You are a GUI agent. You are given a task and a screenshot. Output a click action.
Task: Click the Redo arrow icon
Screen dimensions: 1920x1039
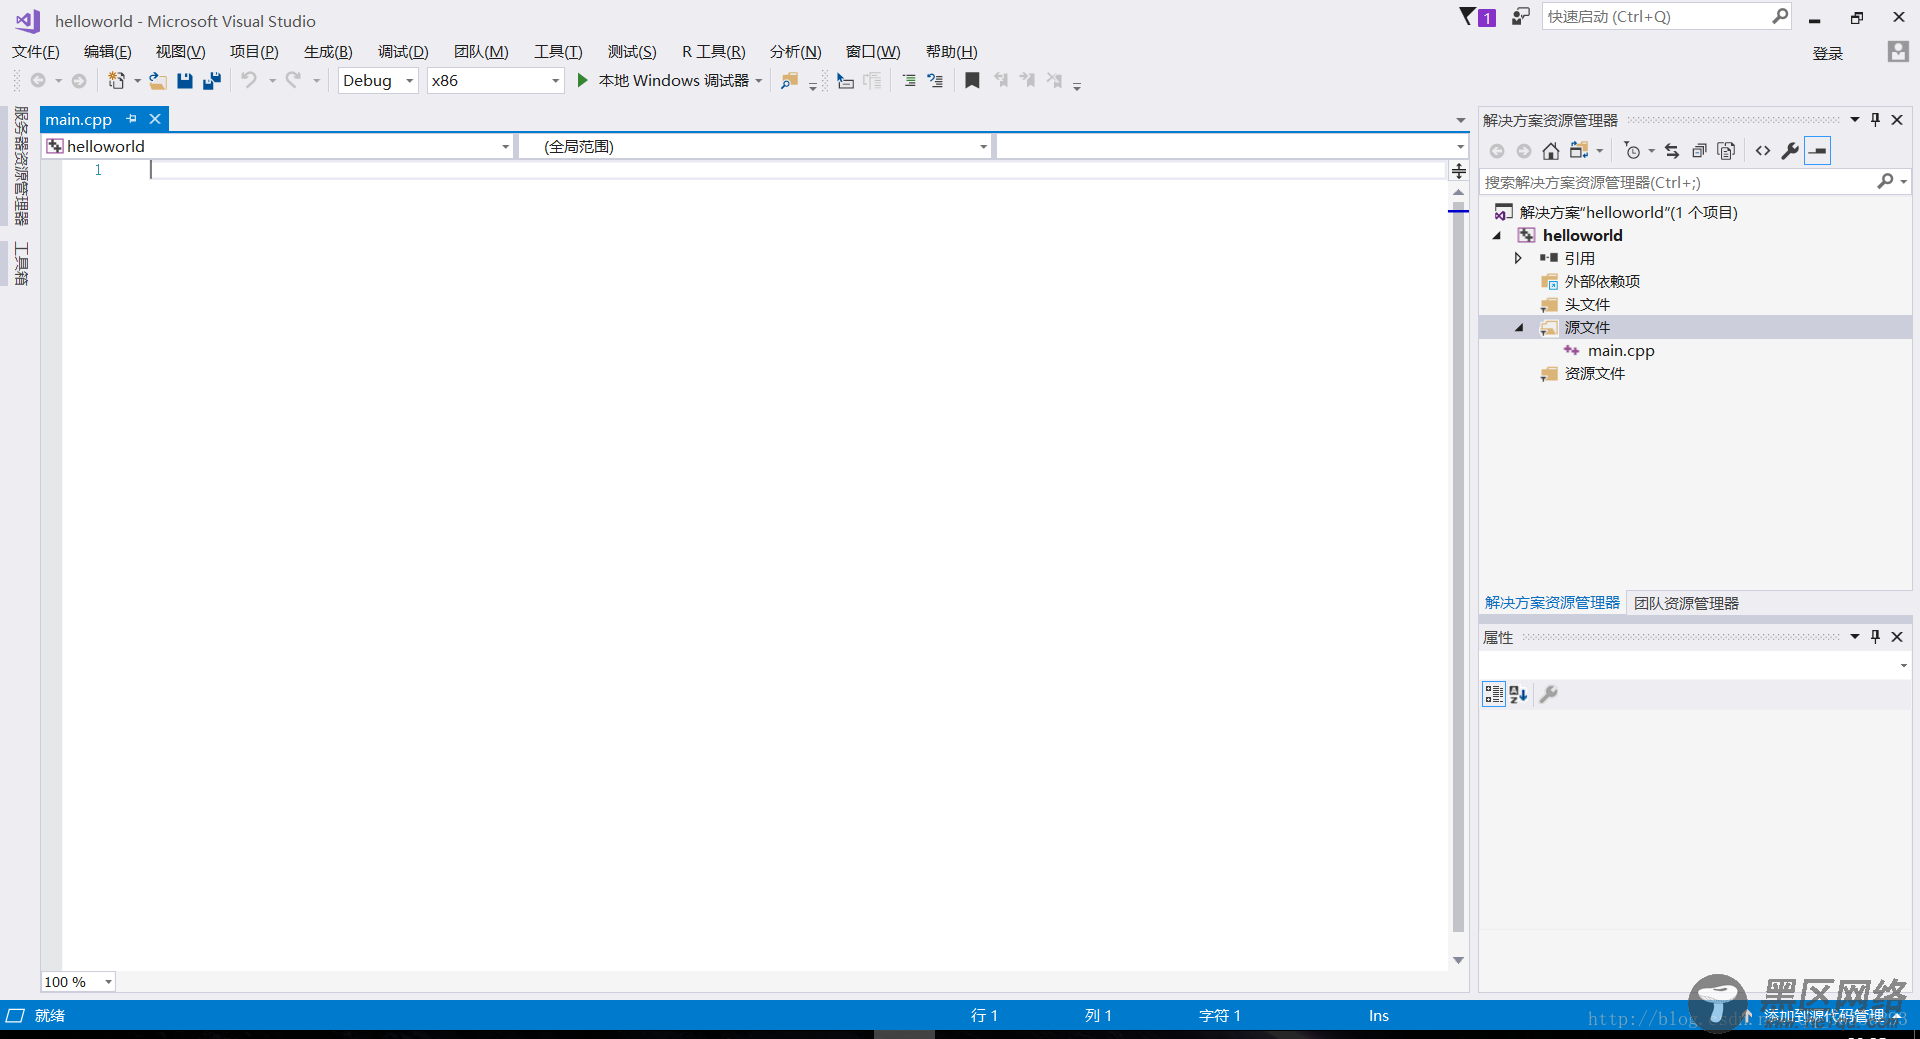point(293,80)
